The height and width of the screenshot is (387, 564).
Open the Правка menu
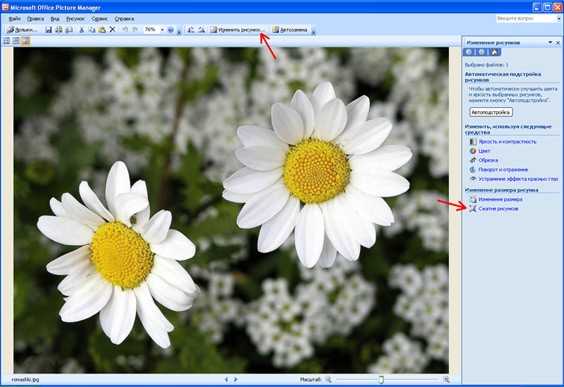[x=35, y=19]
